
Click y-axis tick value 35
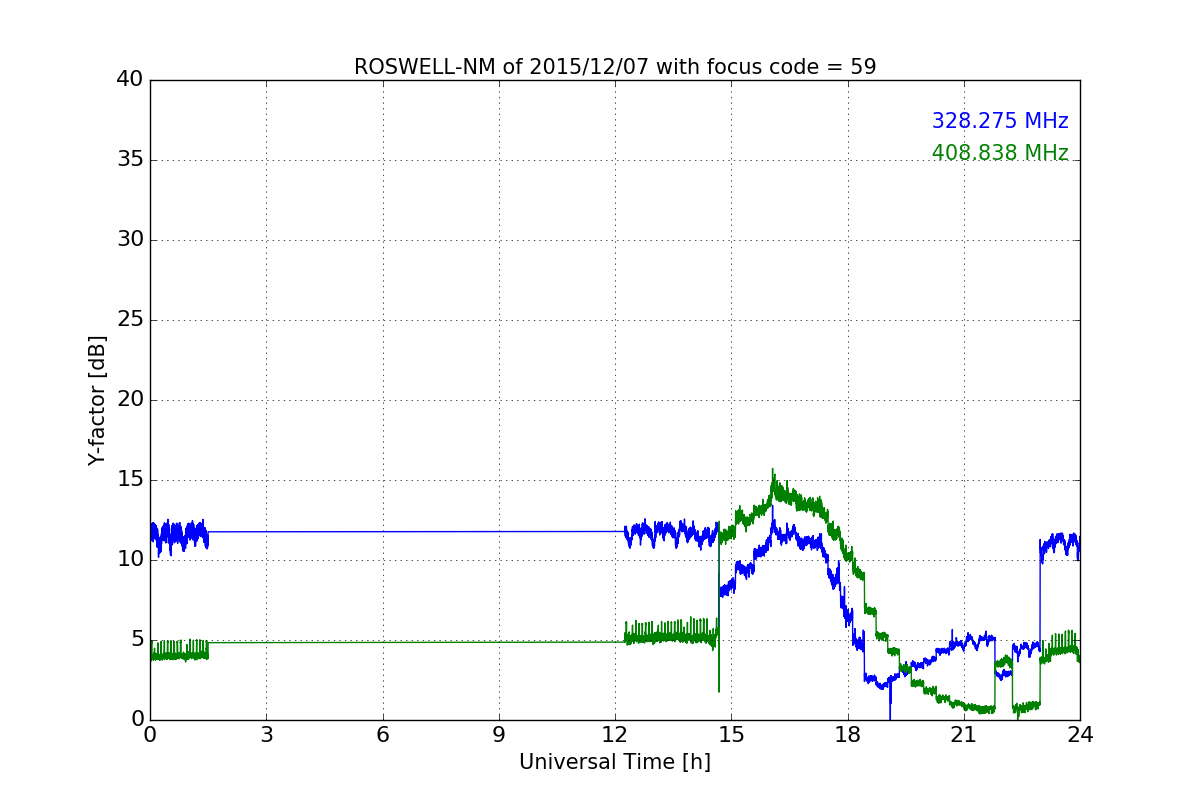click(130, 160)
